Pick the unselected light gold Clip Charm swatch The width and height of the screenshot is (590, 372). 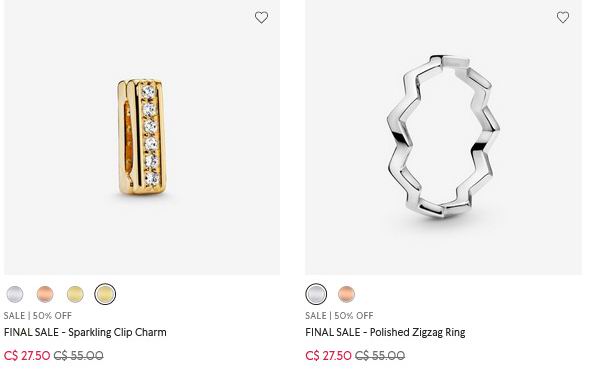pos(75,294)
